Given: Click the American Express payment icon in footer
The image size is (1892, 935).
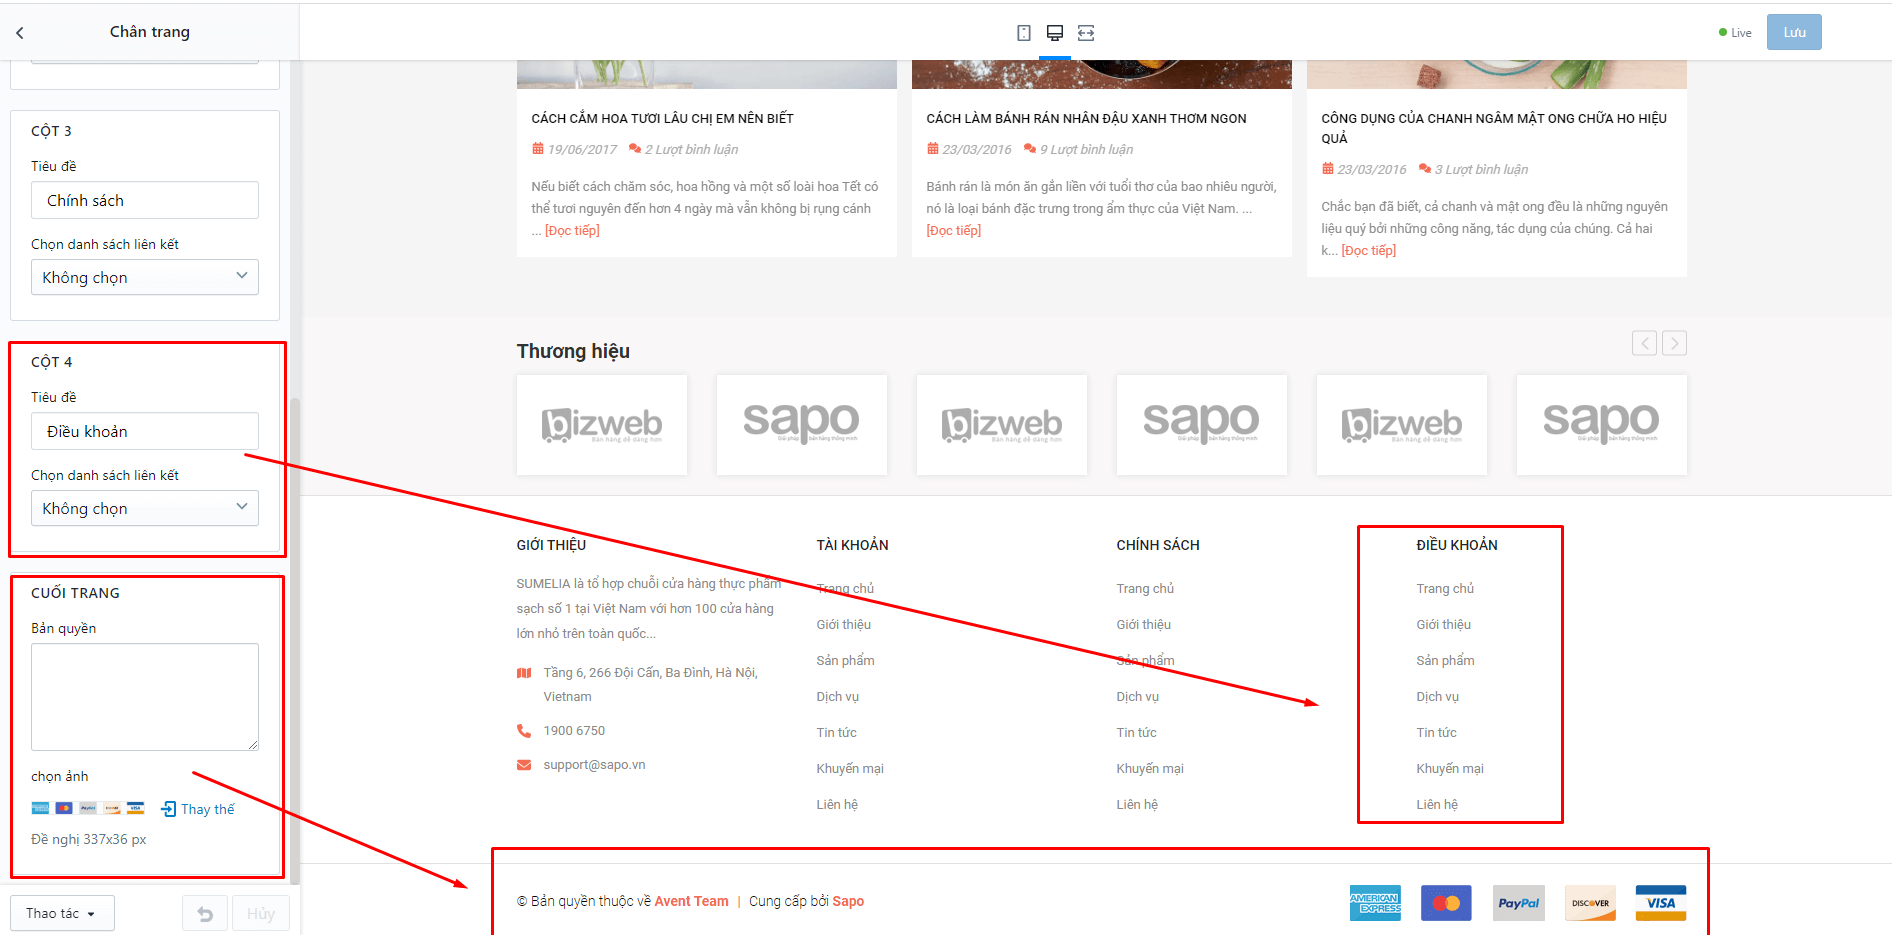Looking at the screenshot, I should click(1375, 903).
